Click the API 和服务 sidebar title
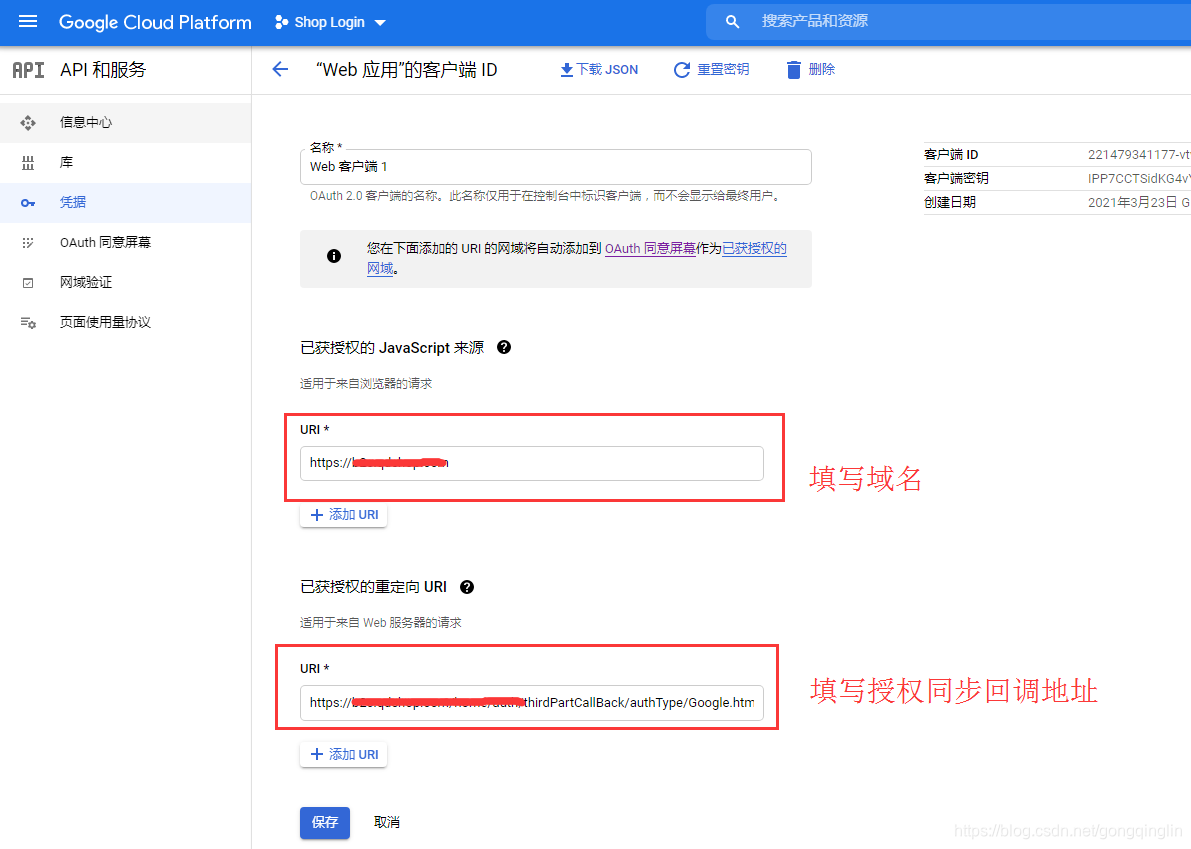The width and height of the screenshot is (1191, 849). click(x=103, y=70)
